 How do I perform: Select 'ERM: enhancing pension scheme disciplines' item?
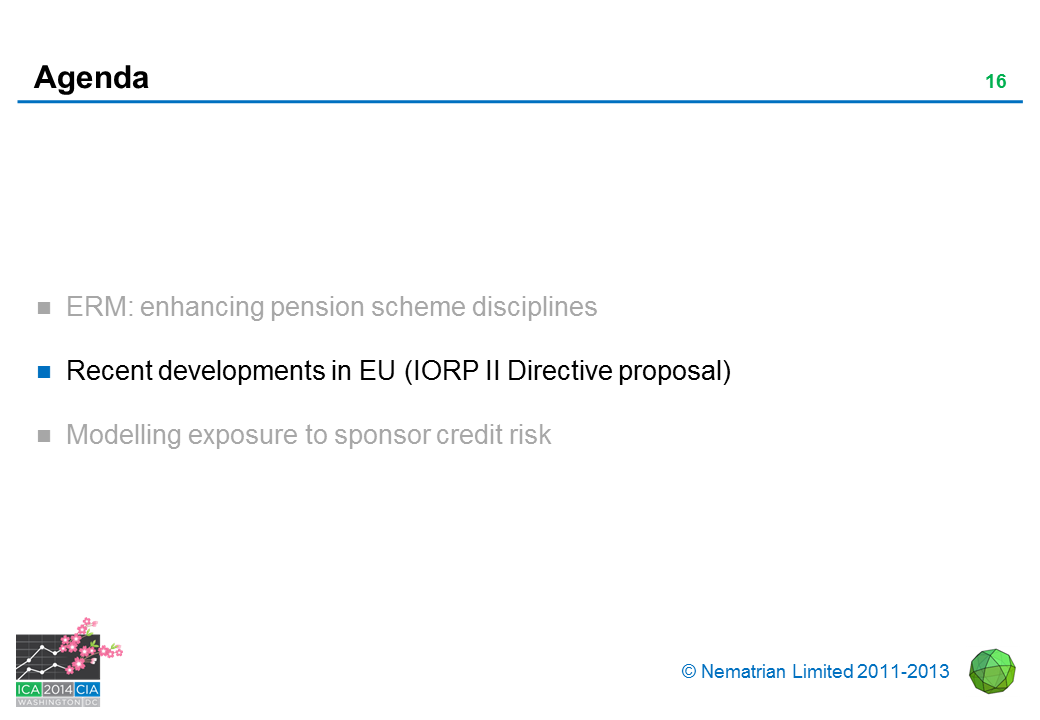[331, 307]
